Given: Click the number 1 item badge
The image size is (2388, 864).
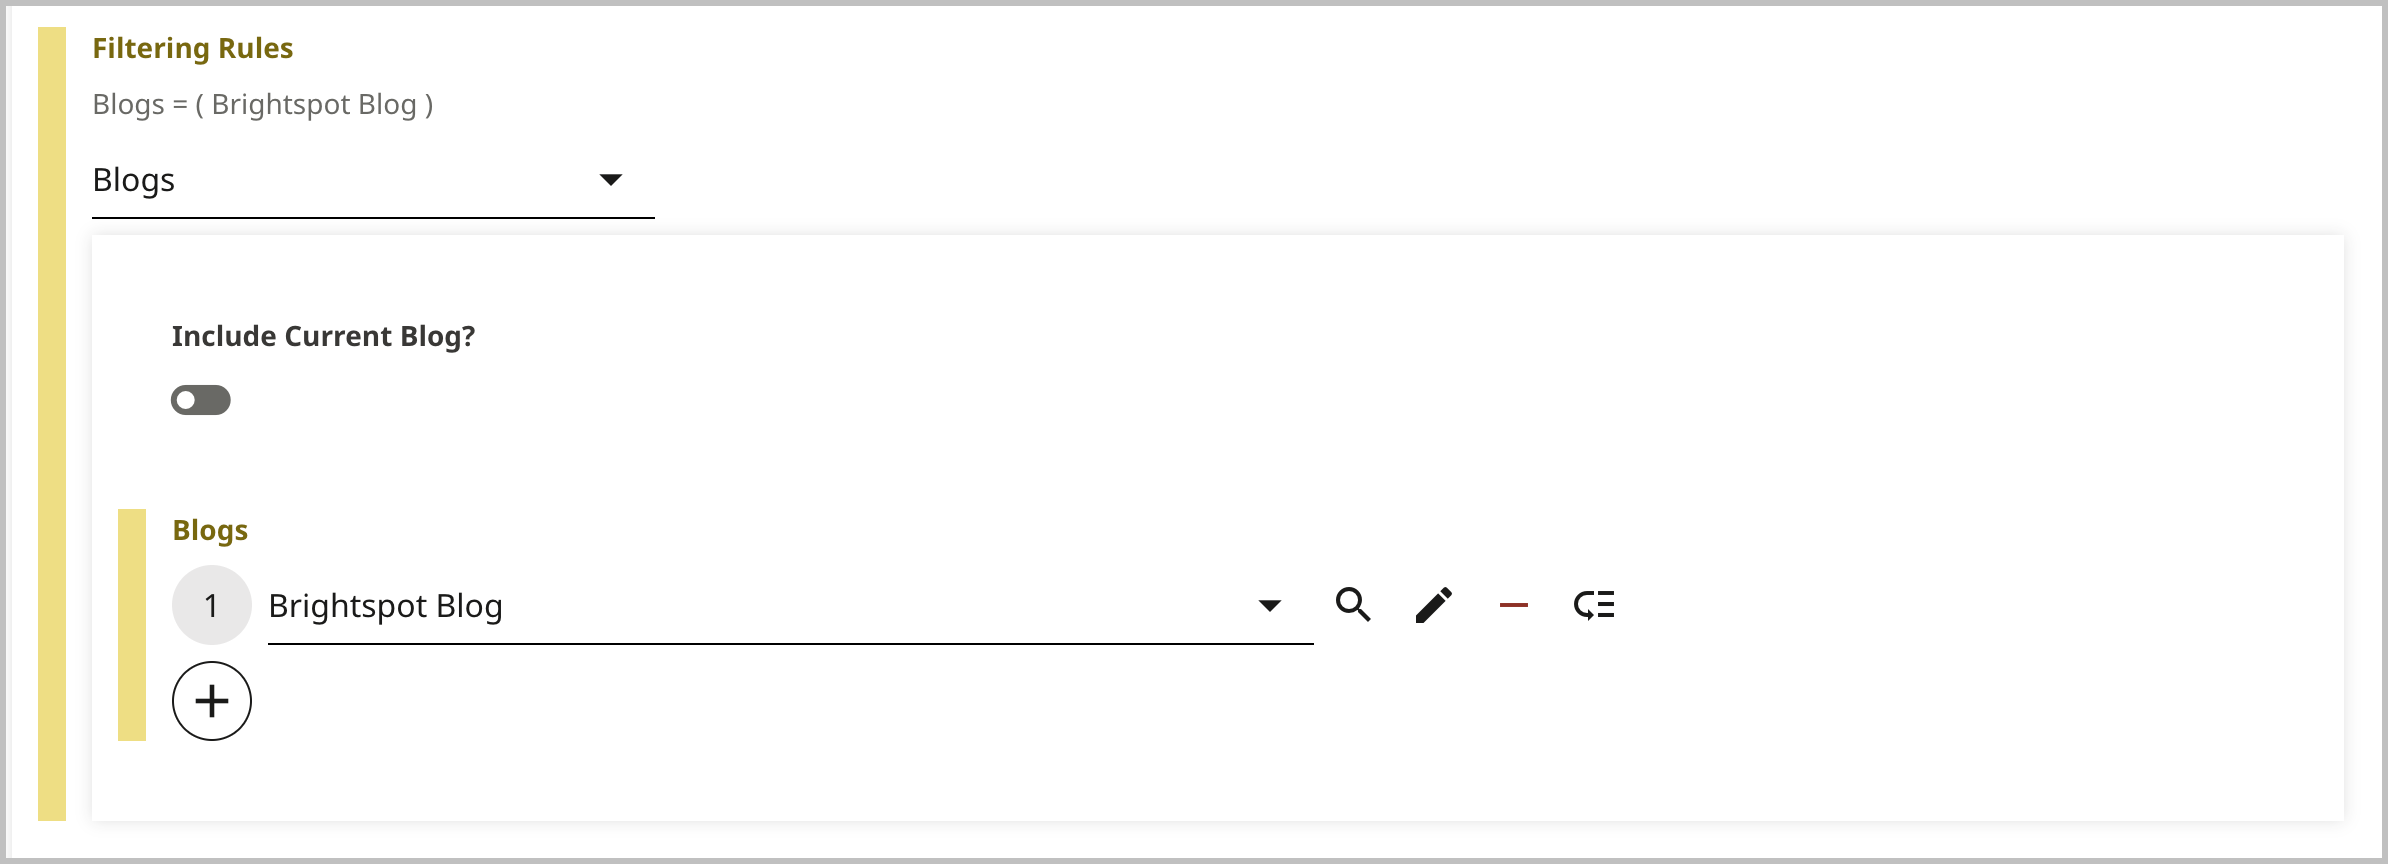Looking at the screenshot, I should (212, 605).
